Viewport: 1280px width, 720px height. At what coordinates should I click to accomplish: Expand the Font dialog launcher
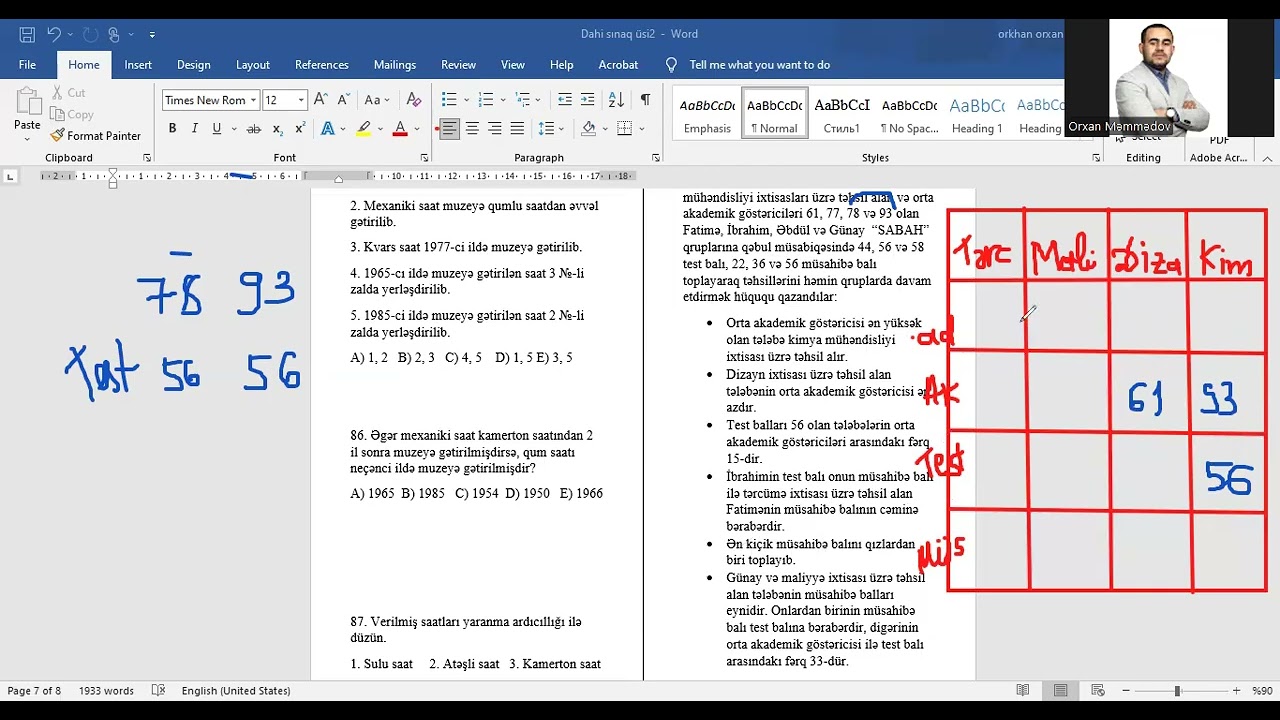[x=424, y=158]
